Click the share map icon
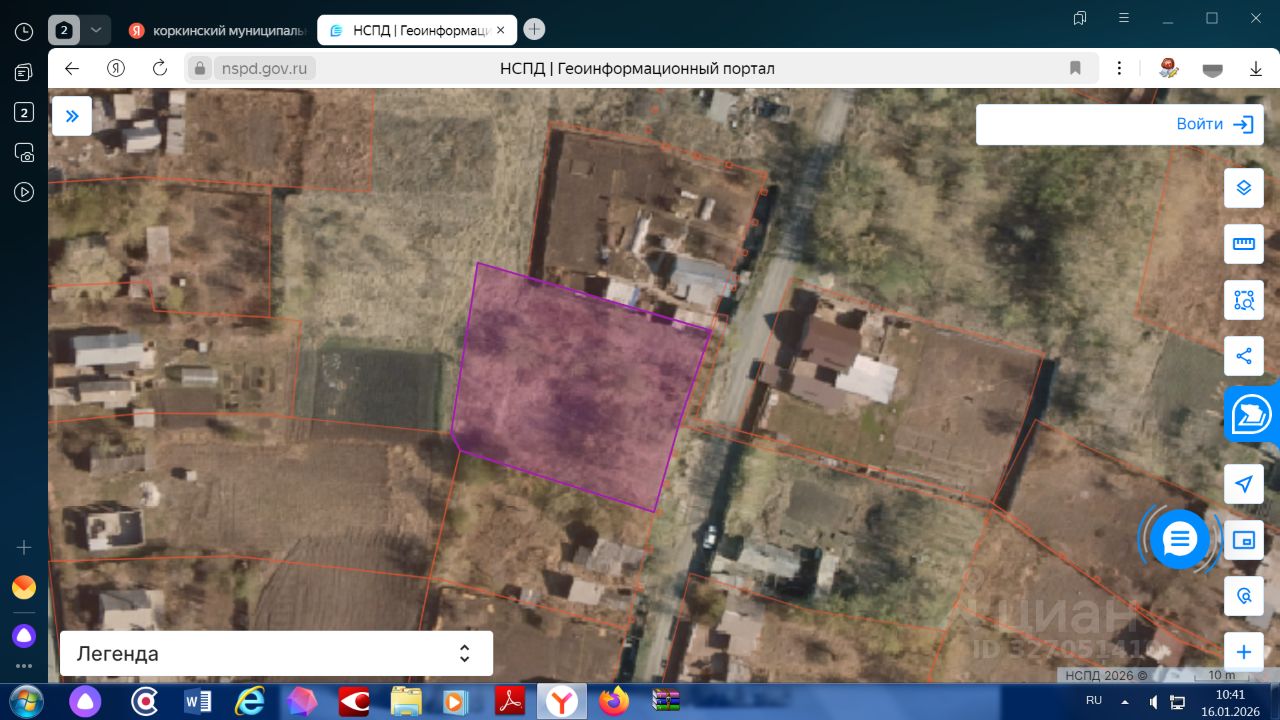Screen dimensions: 1280x720 click(x=1244, y=356)
